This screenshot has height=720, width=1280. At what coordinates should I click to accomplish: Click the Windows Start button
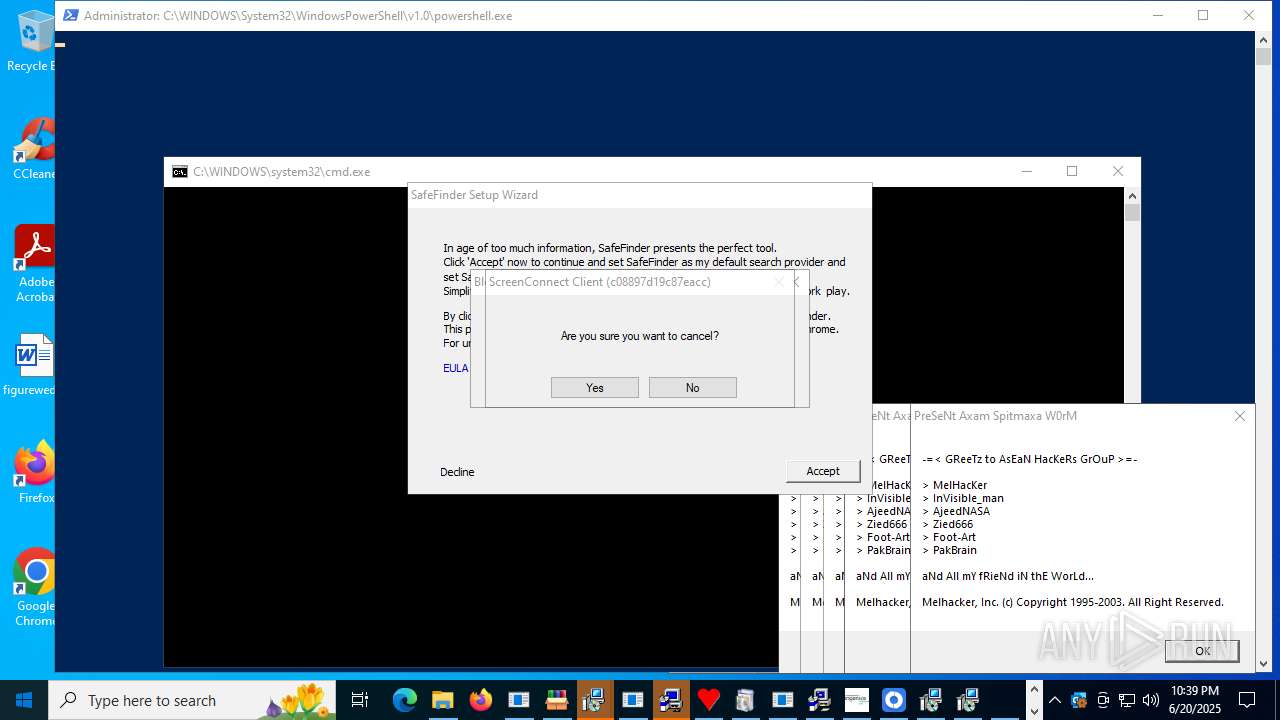pos(24,700)
